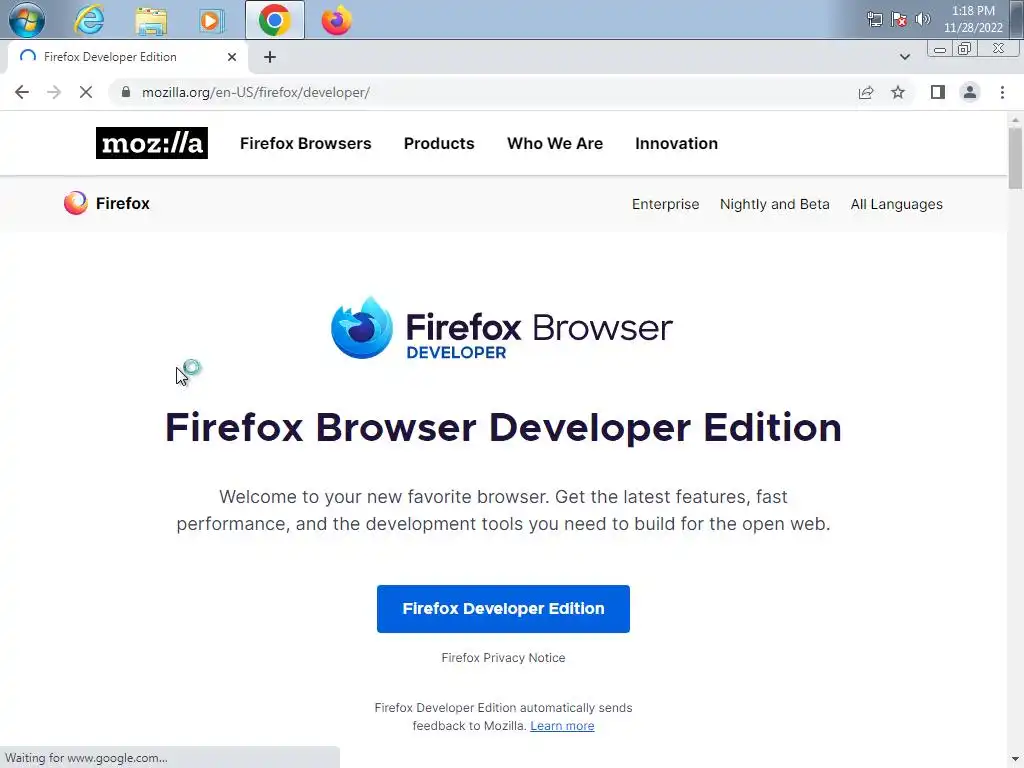Open Windows Explorer folder icon in taskbar
This screenshot has width=1024, height=768.
click(151, 20)
